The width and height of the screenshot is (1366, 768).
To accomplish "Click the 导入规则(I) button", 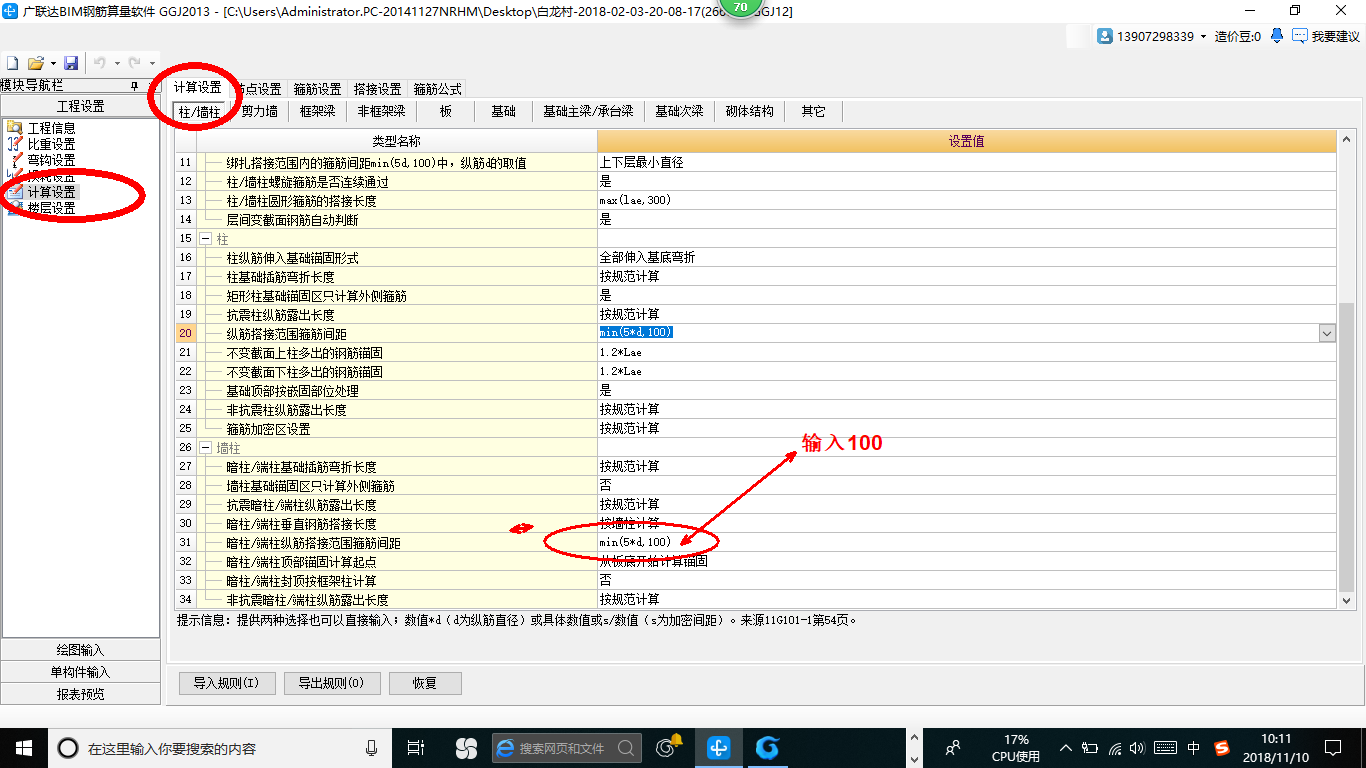I will point(227,683).
